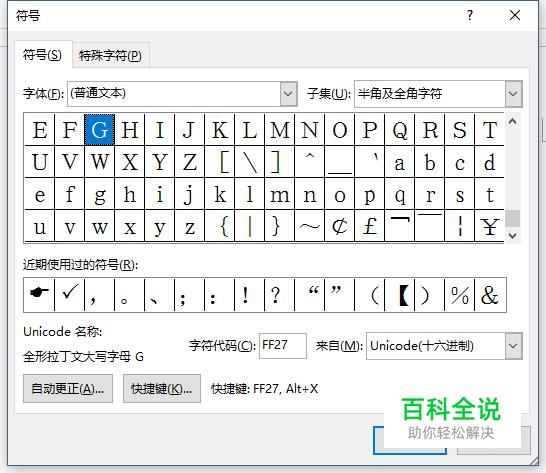Viewport: 546px width, 473px height.
Task: Select the recent comma symbol
Action: 99,295
